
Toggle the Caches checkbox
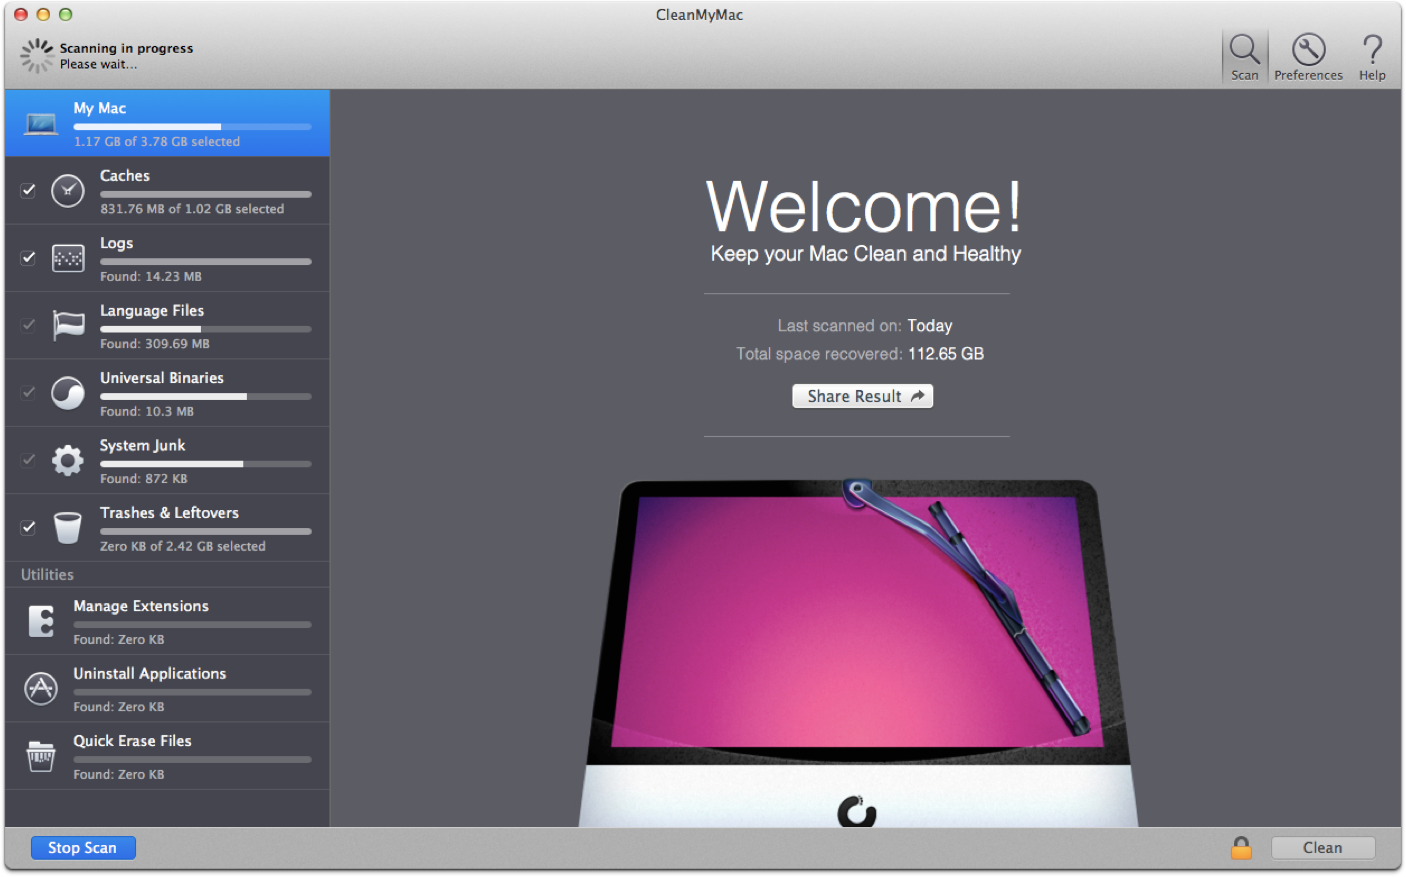point(28,190)
